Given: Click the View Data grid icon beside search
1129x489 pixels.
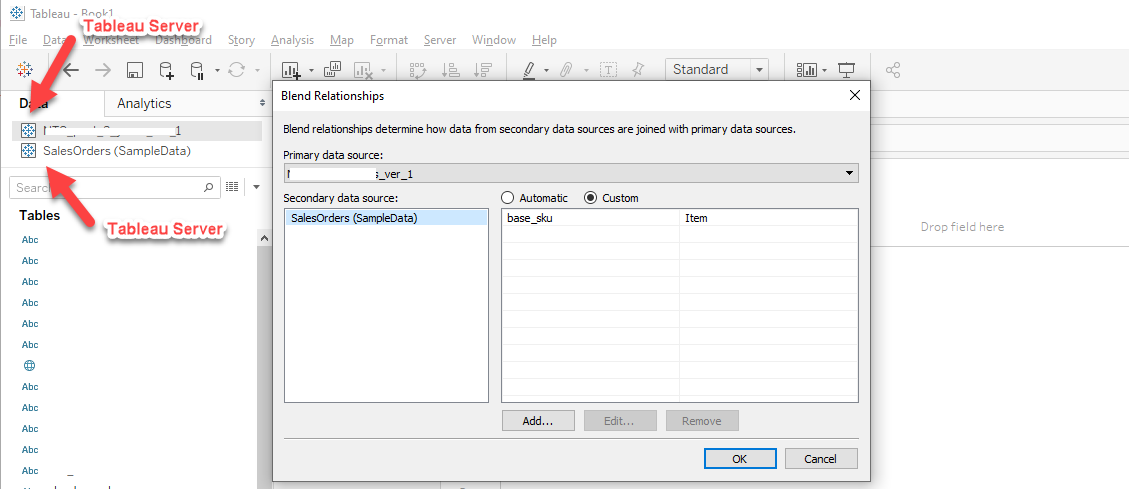Looking at the screenshot, I should [x=232, y=187].
